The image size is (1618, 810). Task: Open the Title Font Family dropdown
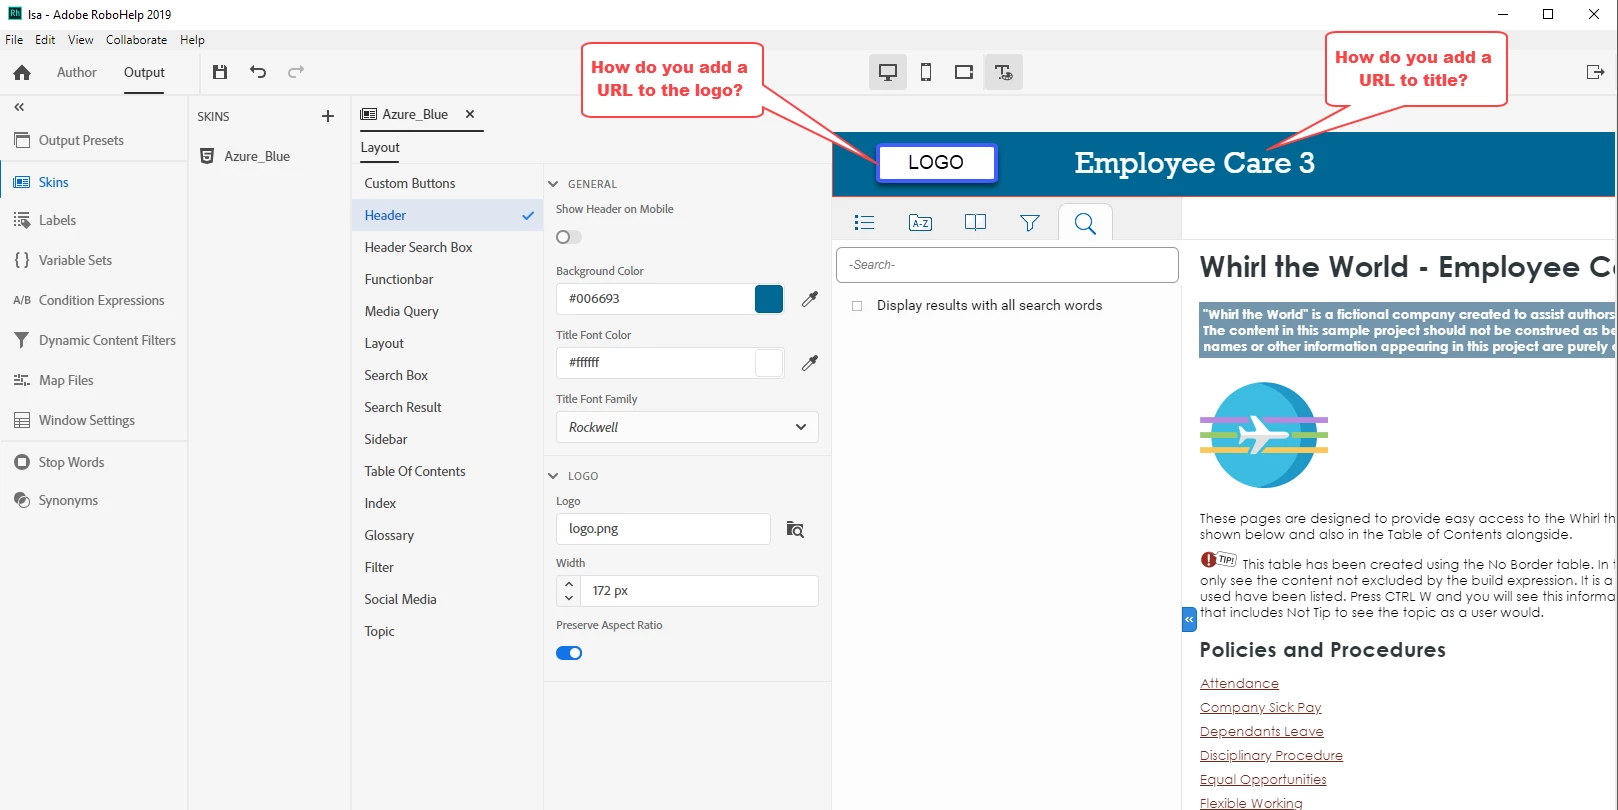point(687,427)
